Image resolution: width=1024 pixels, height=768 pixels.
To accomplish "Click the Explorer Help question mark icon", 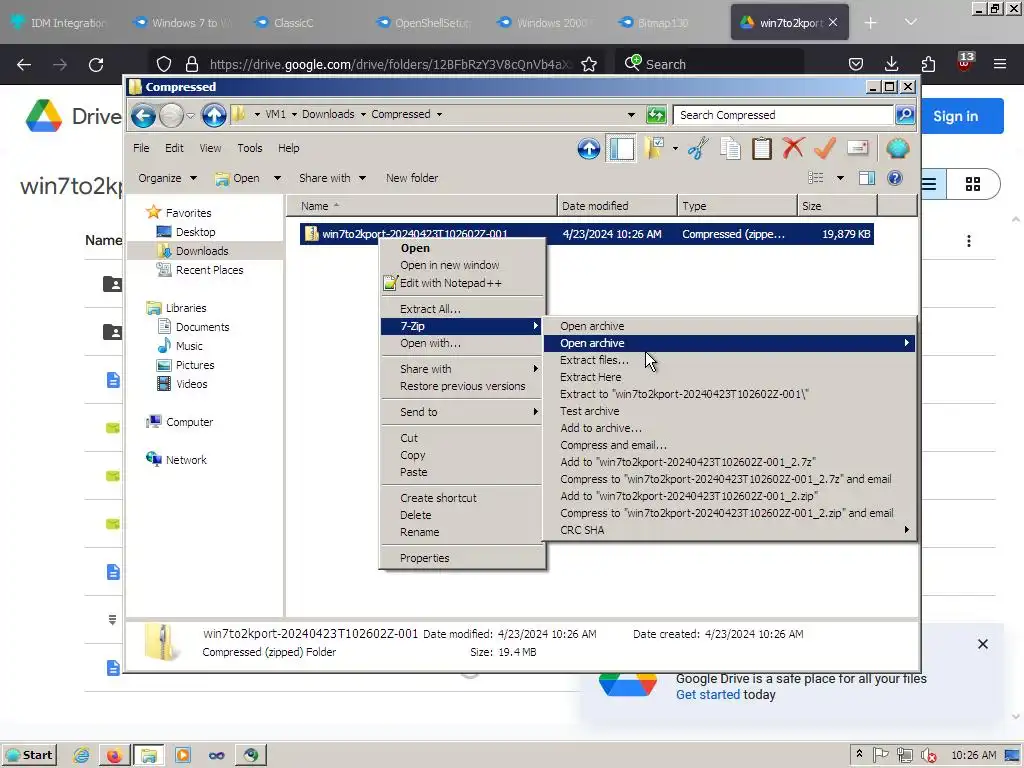I will pos(895,178).
